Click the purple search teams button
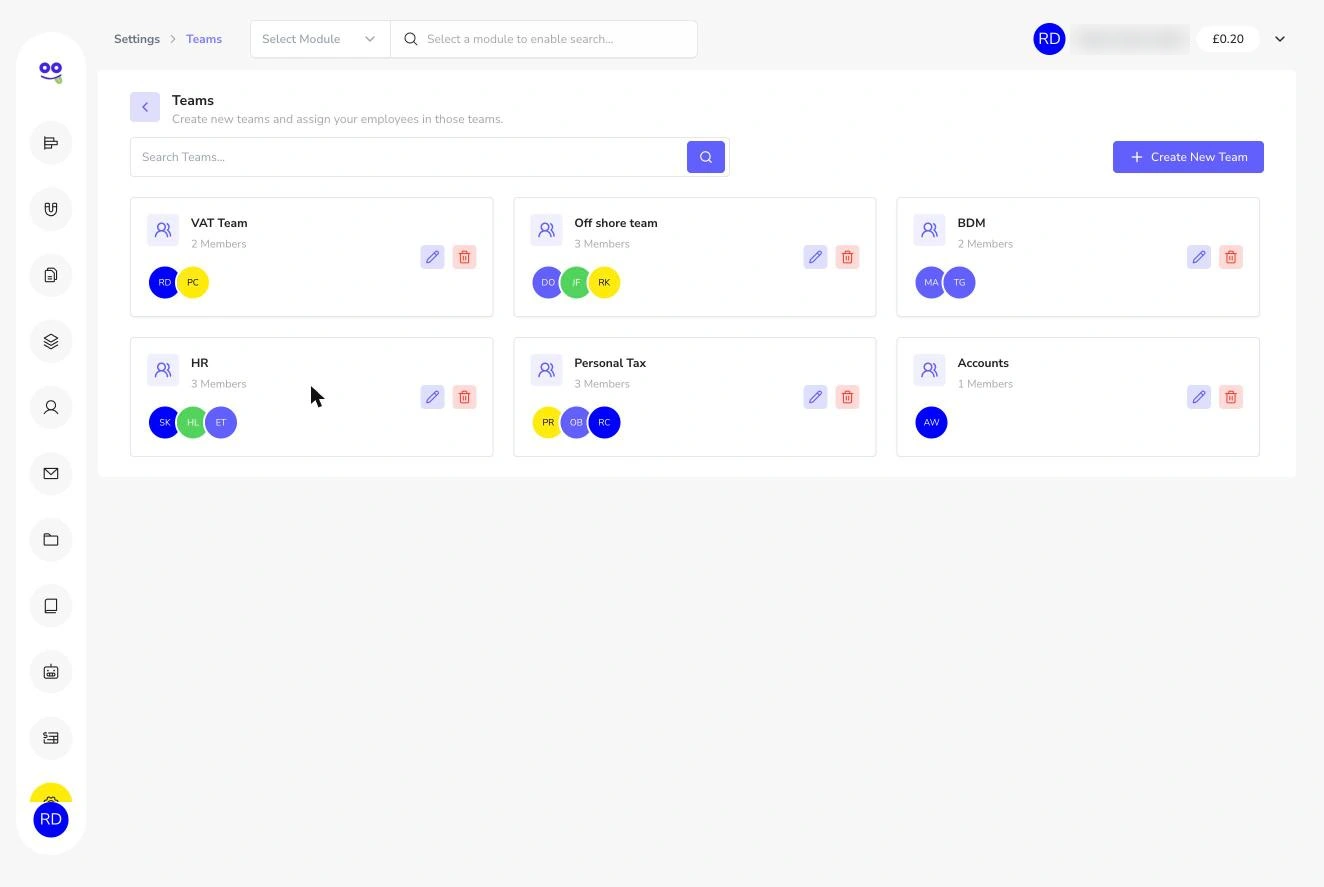1324x887 pixels. click(706, 157)
